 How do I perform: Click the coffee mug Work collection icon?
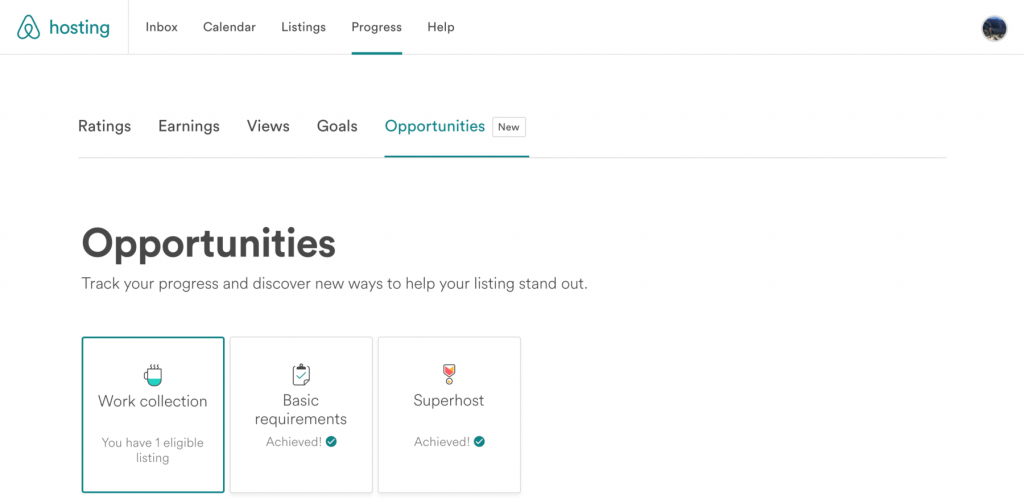(153, 375)
